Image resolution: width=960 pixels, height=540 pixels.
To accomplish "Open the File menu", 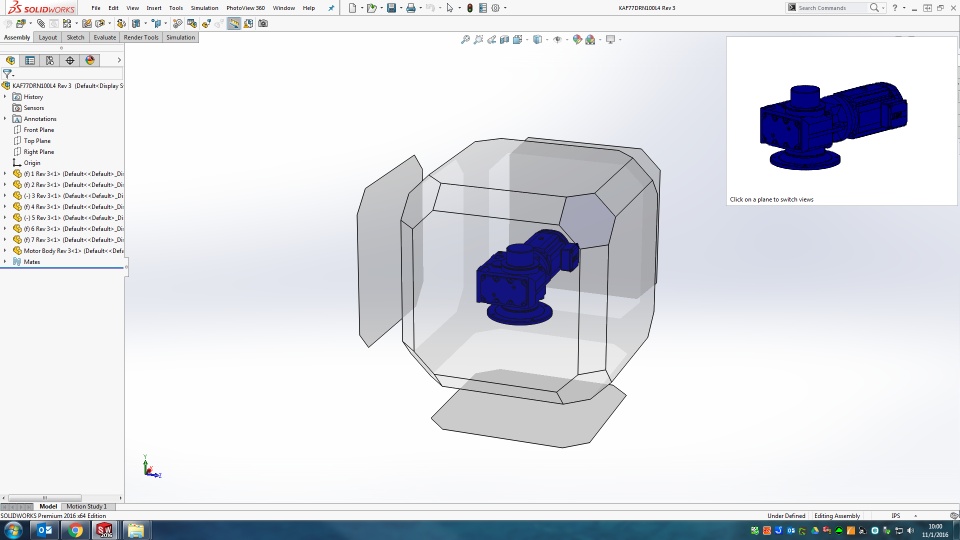I will click(x=96, y=8).
